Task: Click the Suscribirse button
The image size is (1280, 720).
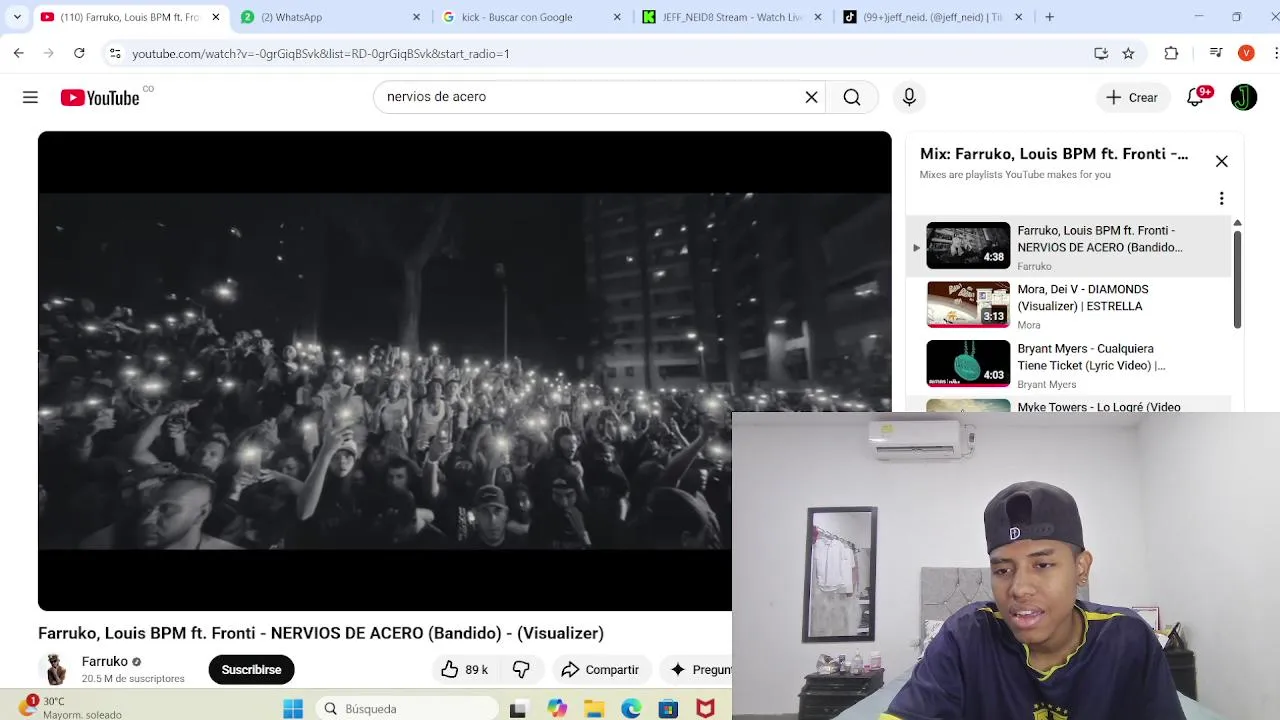Action: (251, 669)
